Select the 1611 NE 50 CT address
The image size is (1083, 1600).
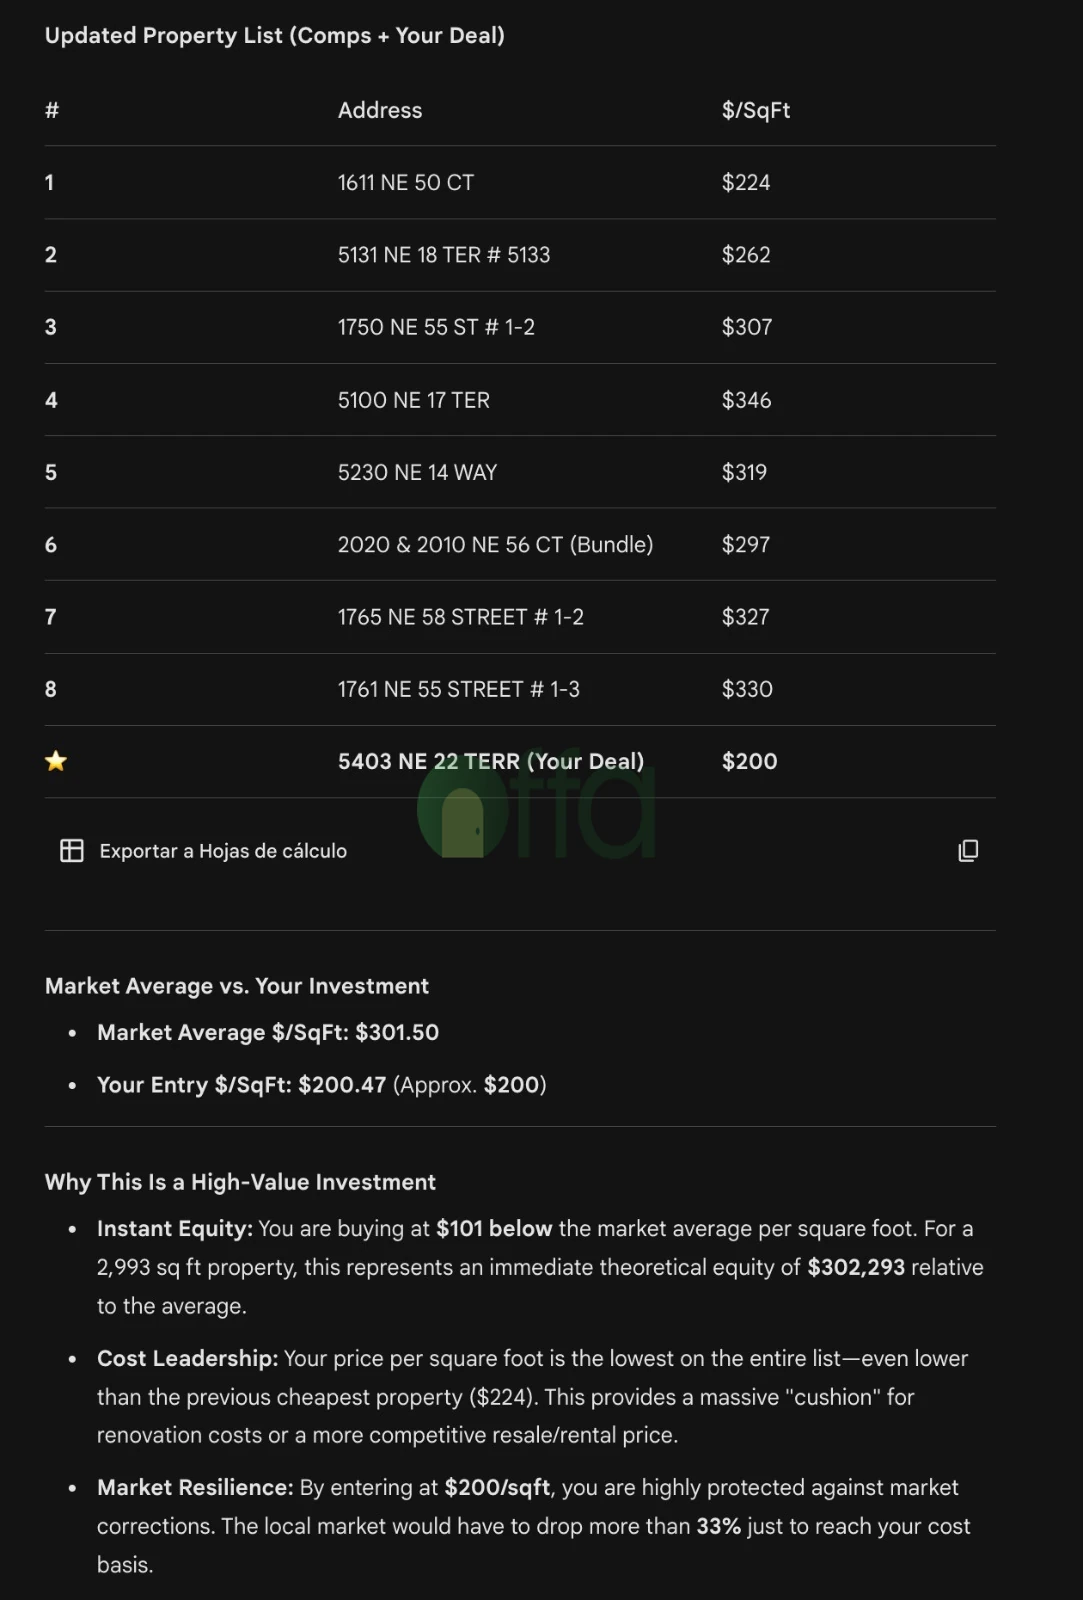[x=406, y=183]
